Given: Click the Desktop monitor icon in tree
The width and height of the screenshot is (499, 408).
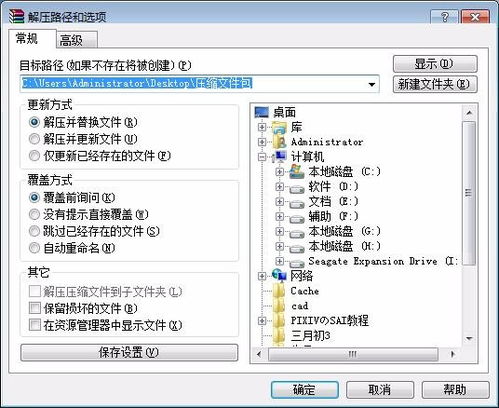Looking at the screenshot, I should pyautogui.click(x=261, y=112).
